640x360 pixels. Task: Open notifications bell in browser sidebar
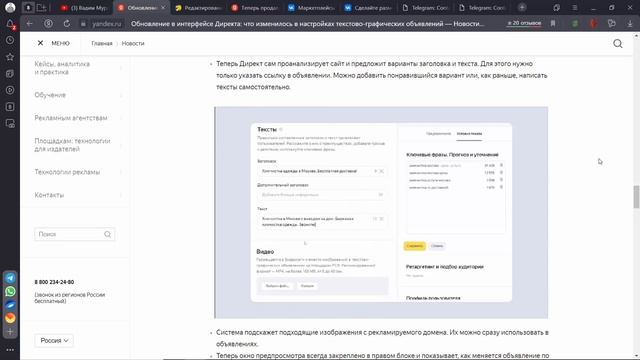click(10, 24)
